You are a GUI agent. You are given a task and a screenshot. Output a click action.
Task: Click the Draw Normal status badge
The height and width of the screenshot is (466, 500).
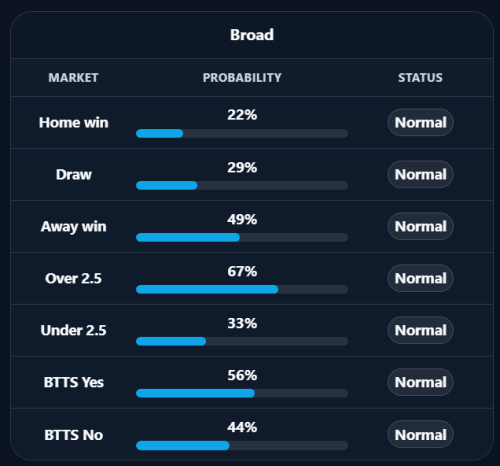click(x=420, y=174)
